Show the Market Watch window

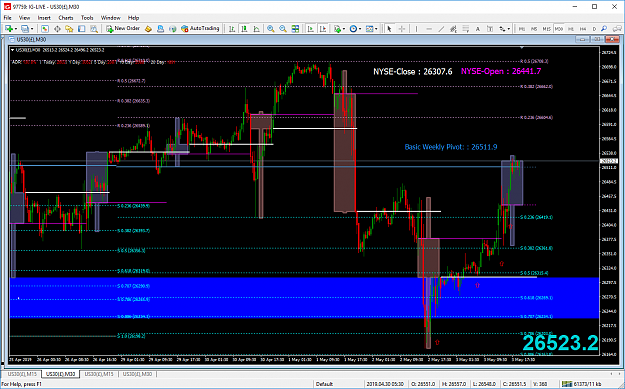[x=45, y=29]
